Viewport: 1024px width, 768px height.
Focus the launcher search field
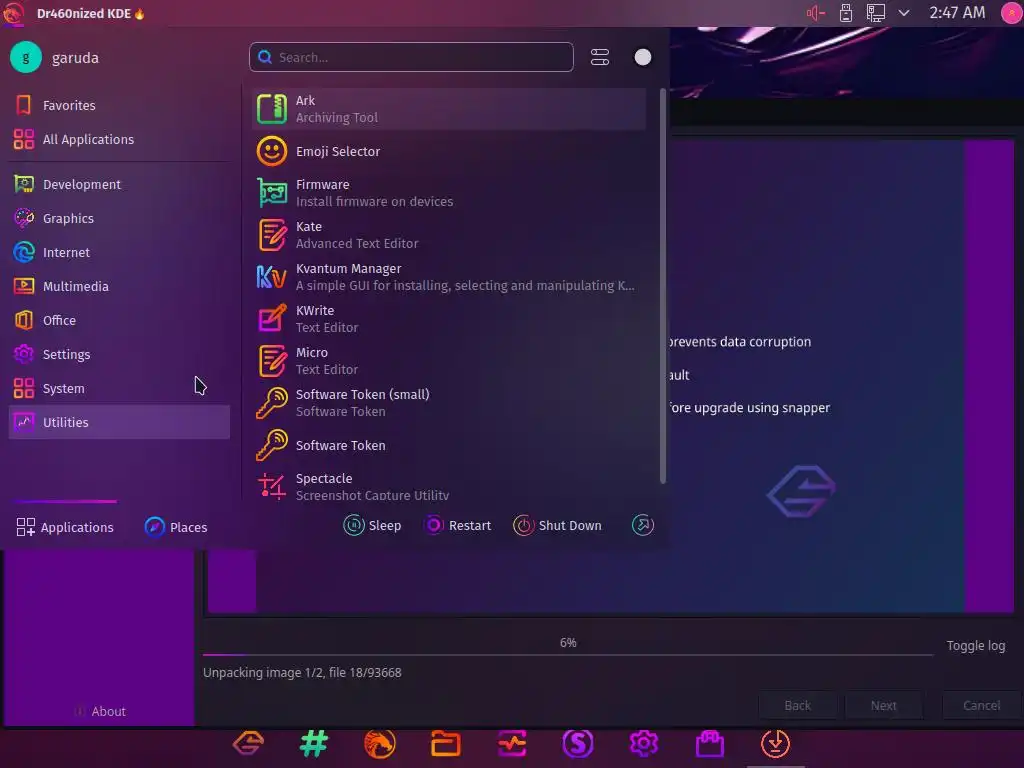(x=411, y=57)
